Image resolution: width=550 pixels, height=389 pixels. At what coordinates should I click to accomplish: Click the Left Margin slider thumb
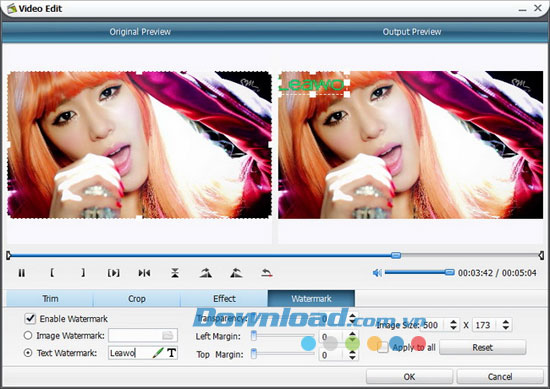[254, 336]
